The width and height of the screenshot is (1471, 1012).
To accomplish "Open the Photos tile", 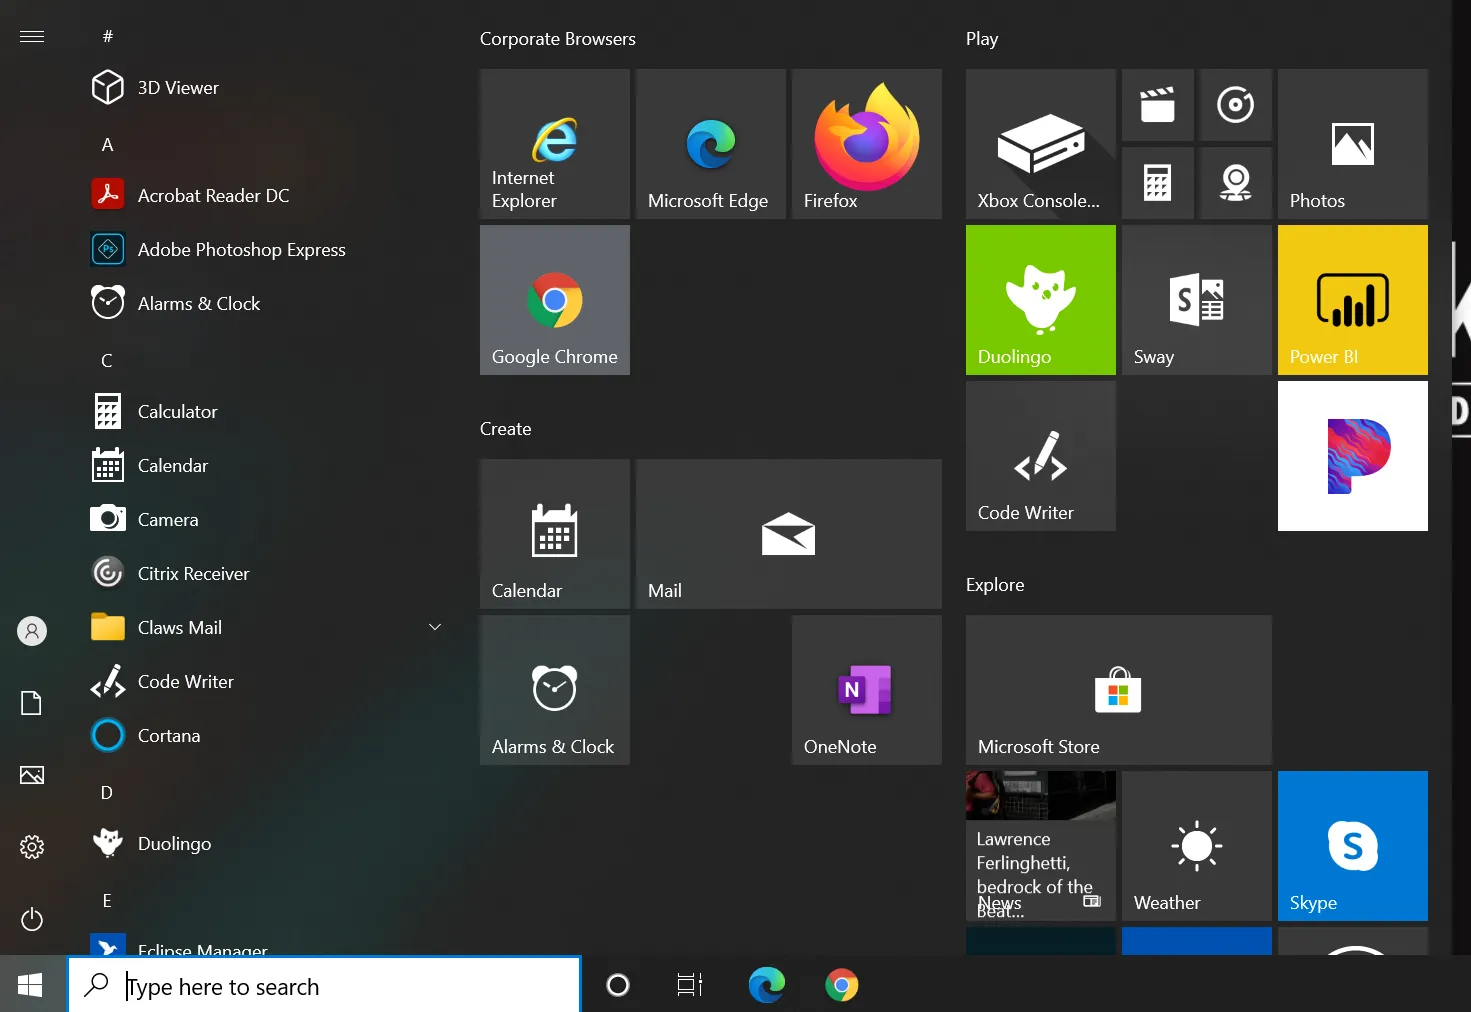I will (x=1353, y=144).
